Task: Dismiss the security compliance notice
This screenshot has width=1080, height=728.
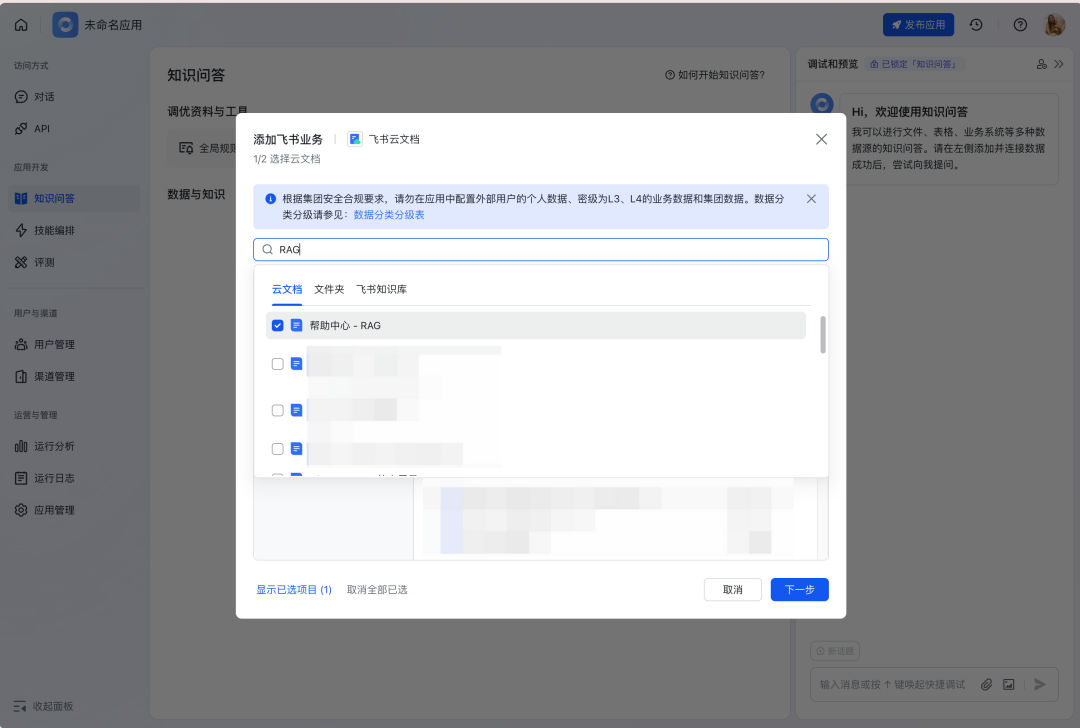Action: [811, 198]
